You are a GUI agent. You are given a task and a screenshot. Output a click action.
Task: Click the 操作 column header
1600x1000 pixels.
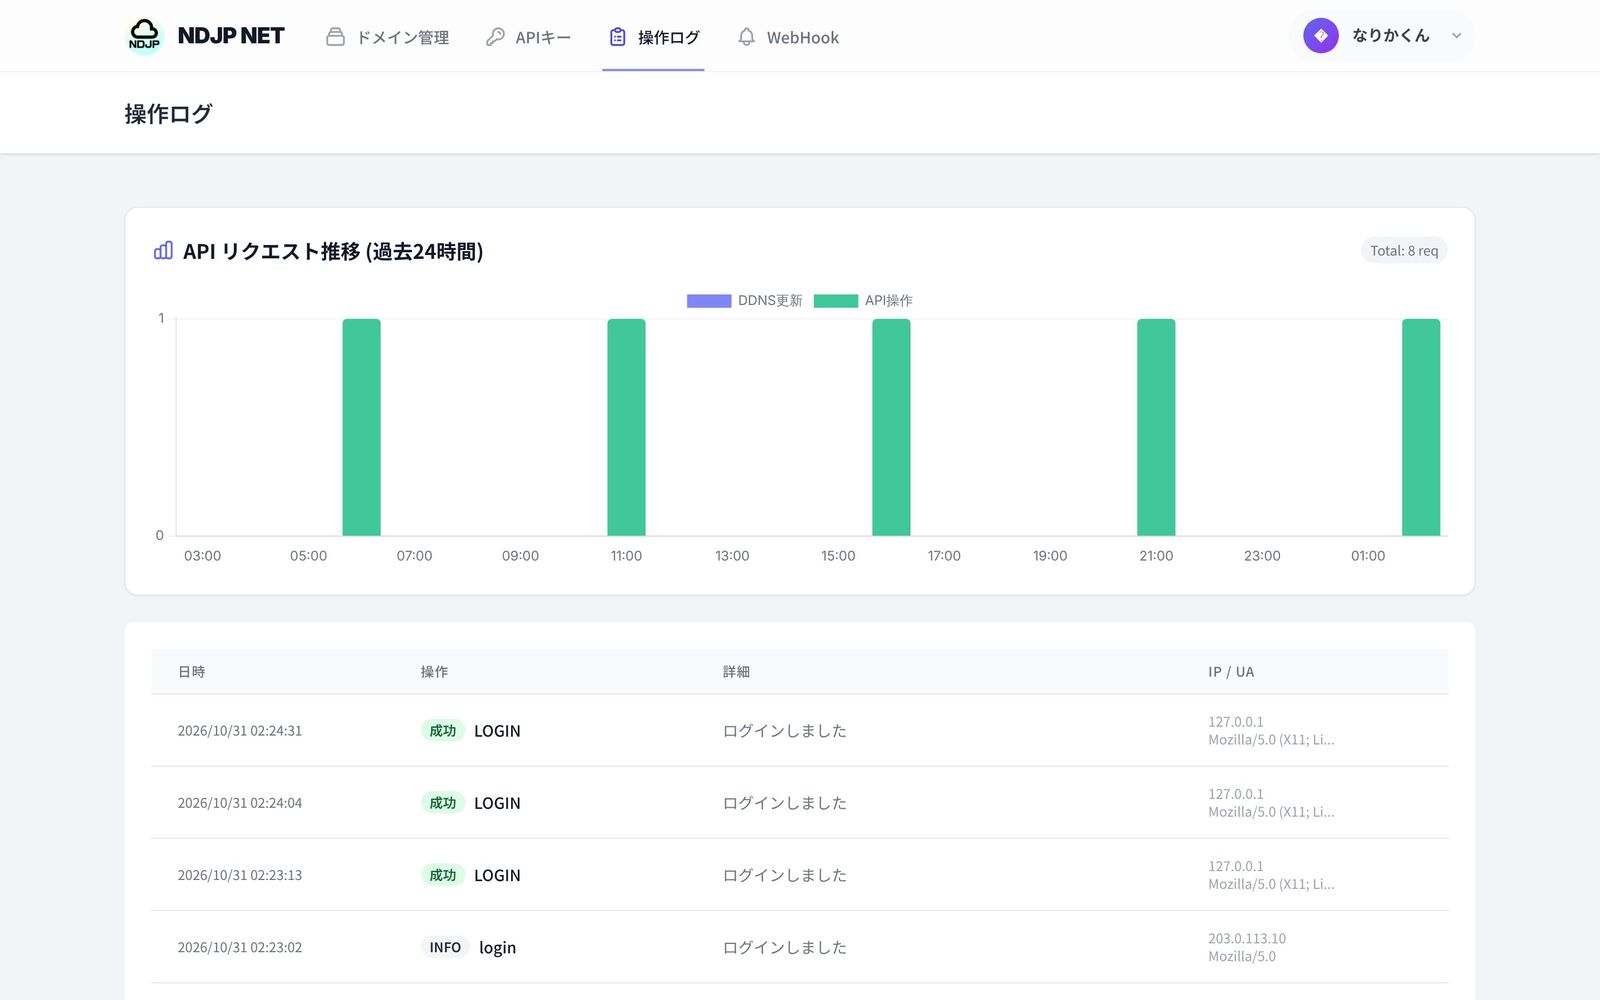[434, 672]
